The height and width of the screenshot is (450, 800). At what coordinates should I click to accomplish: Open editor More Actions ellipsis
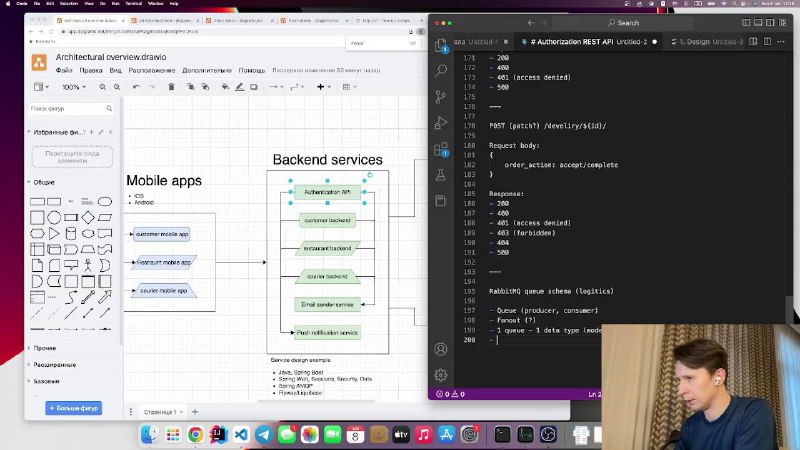pos(781,41)
